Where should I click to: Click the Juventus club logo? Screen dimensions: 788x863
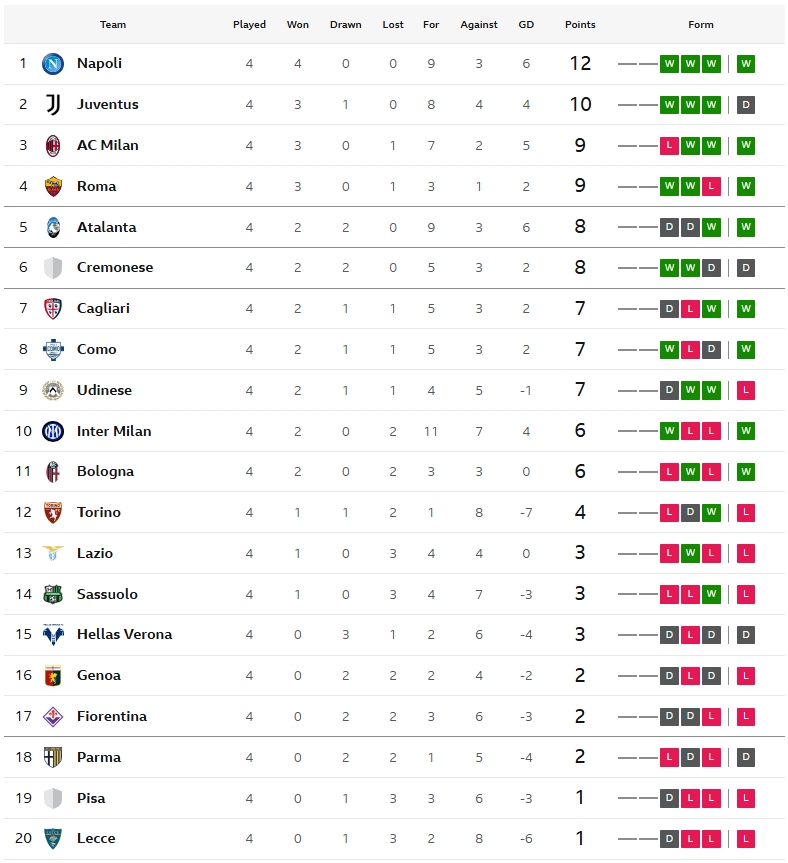pyautogui.click(x=53, y=105)
